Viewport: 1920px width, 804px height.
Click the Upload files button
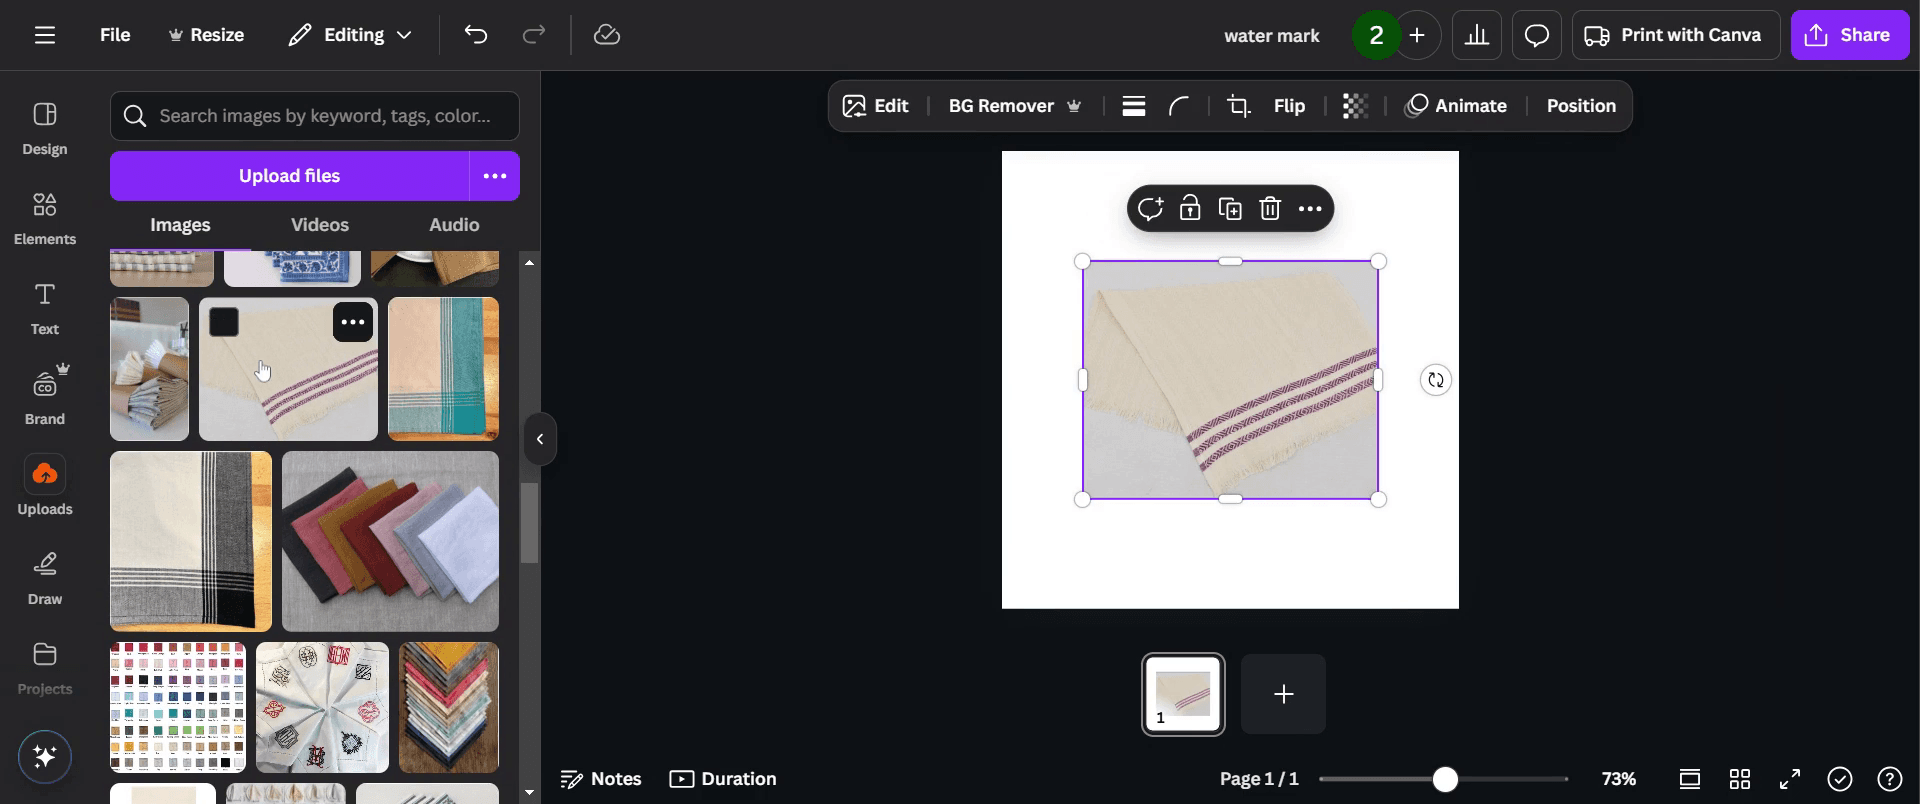pos(289,176)
